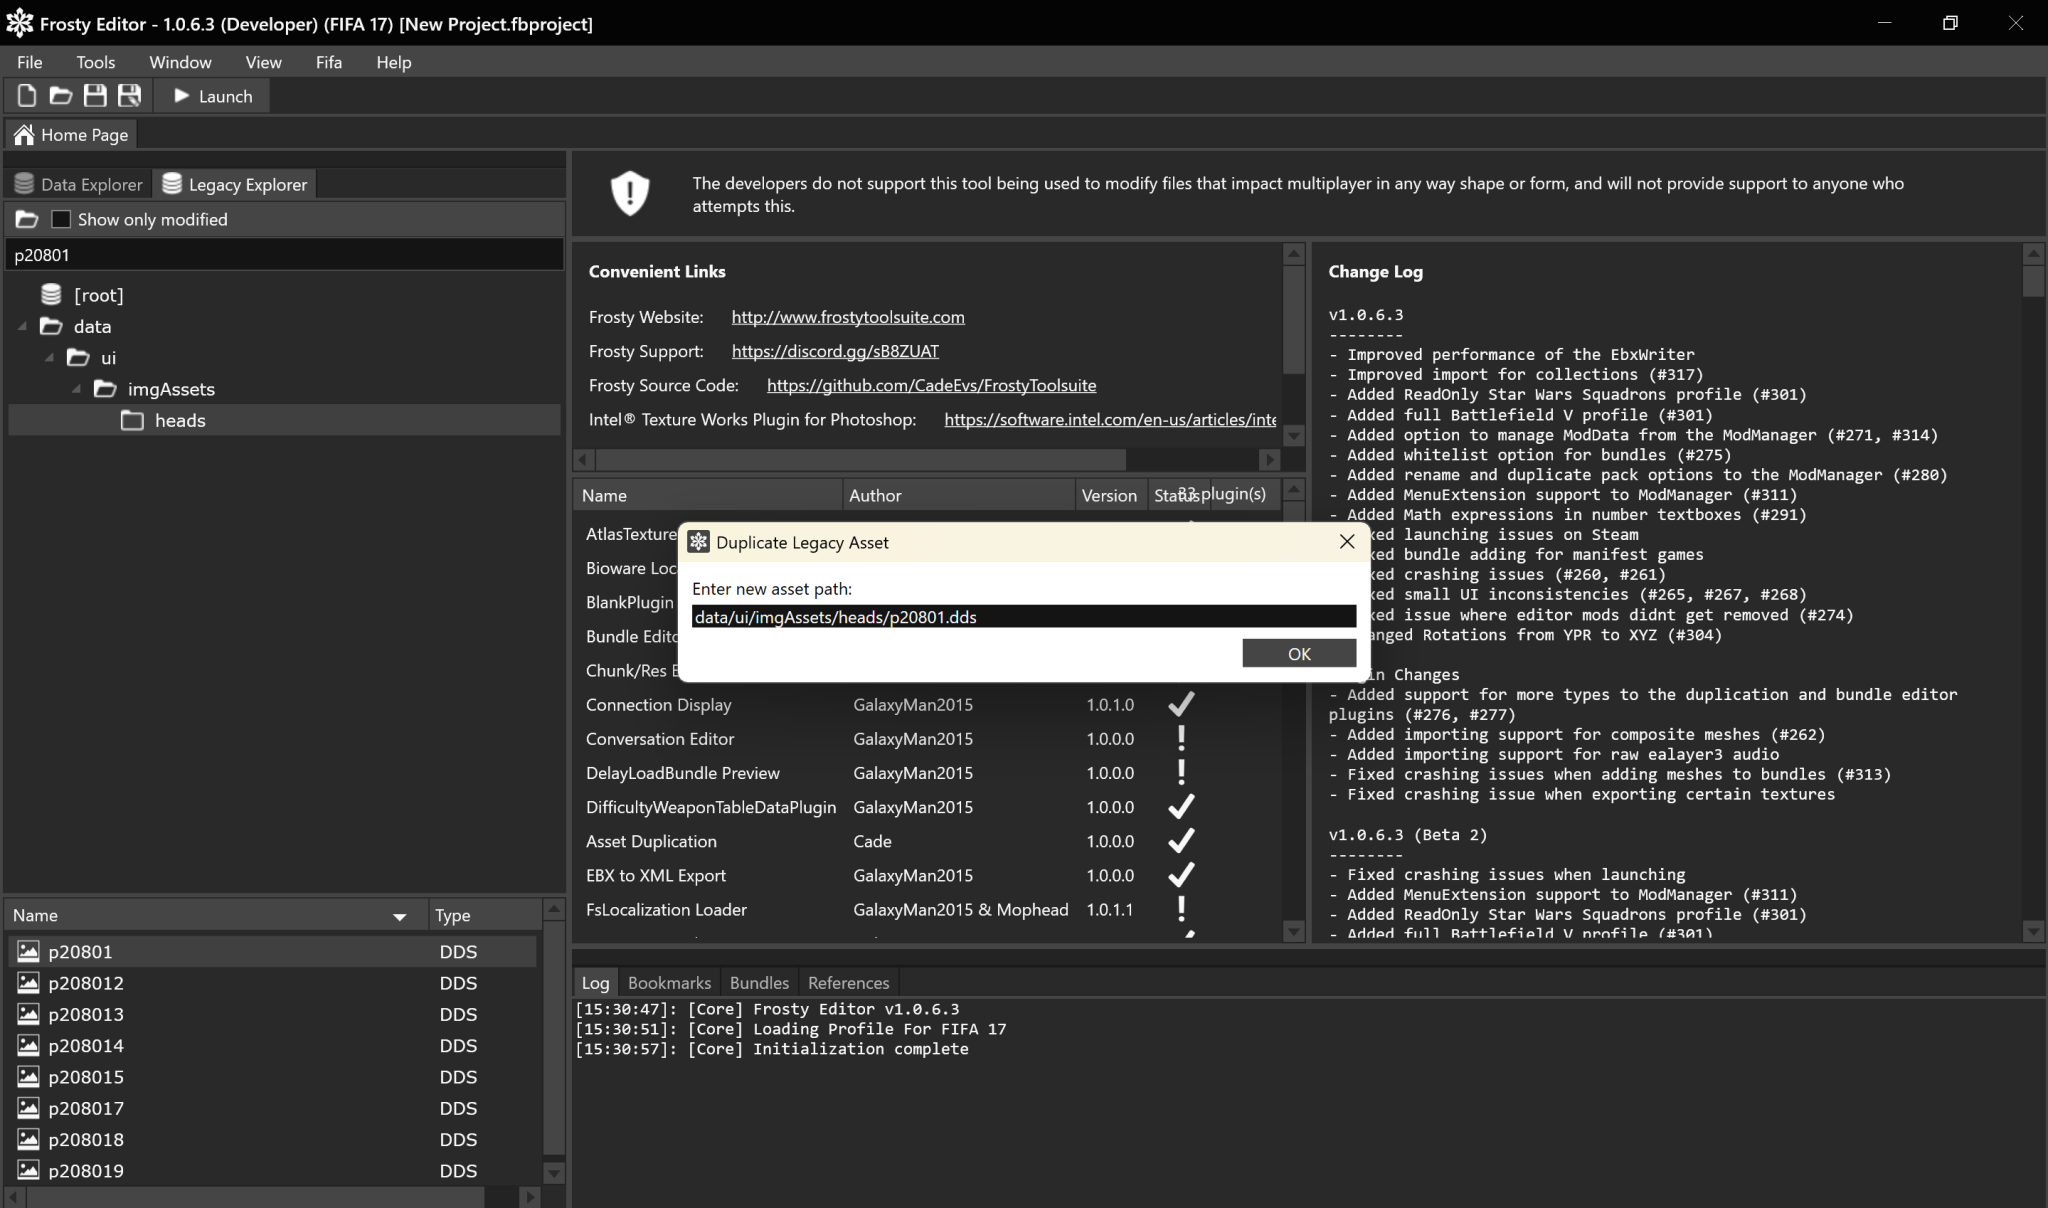This screenshot has height=1208, width=2048.
Task: Click the Save Project disk icon
Action: [x=95, y=96]
